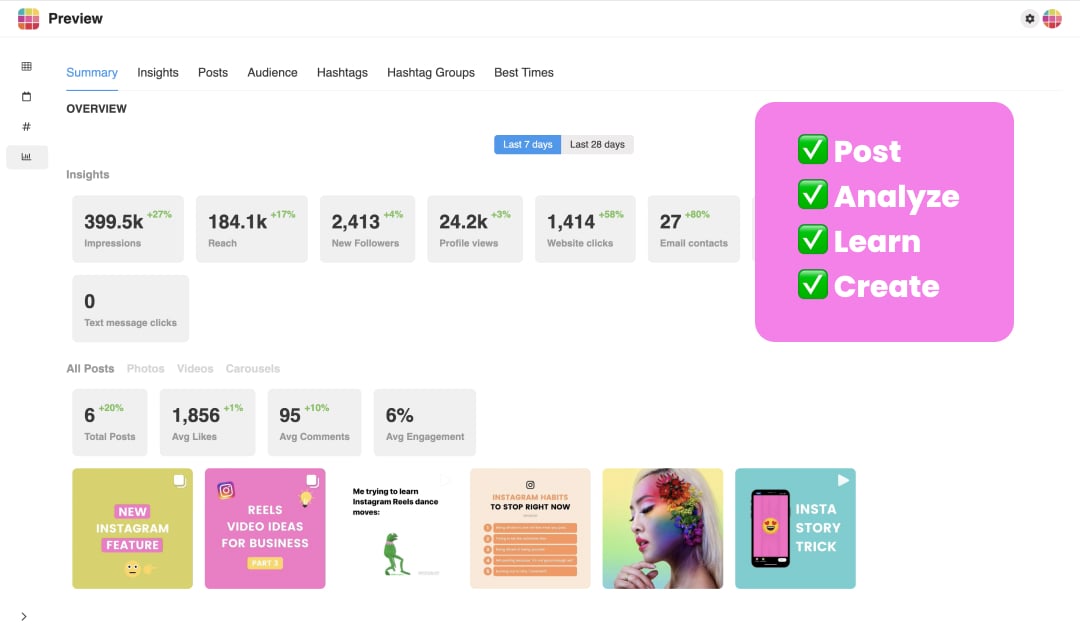Filter posts by Carousels
The height and width of the screenshot is (631, 1080).
tap(253, 369)
